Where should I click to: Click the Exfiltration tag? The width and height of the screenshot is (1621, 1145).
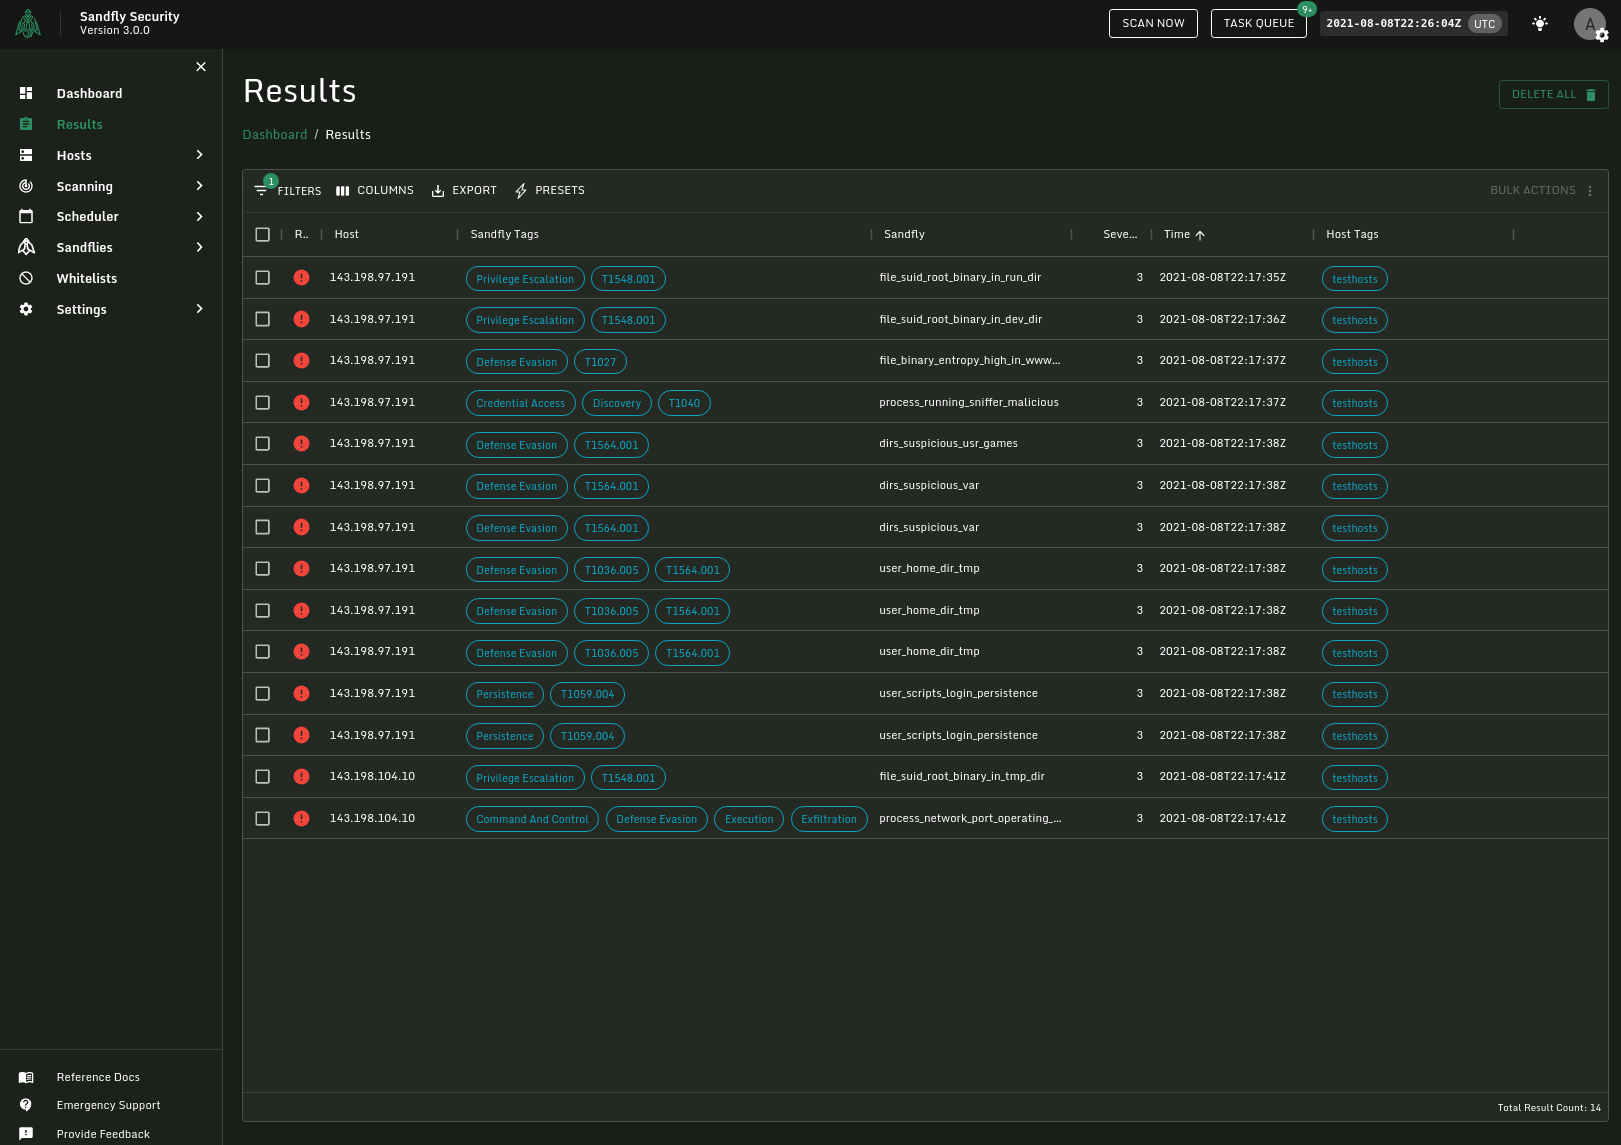829,820
